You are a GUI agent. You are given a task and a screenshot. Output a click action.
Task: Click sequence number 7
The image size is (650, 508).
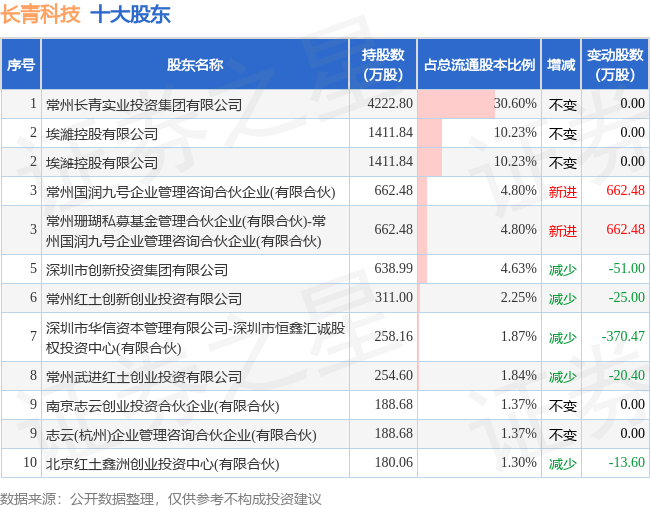point(34,336)
